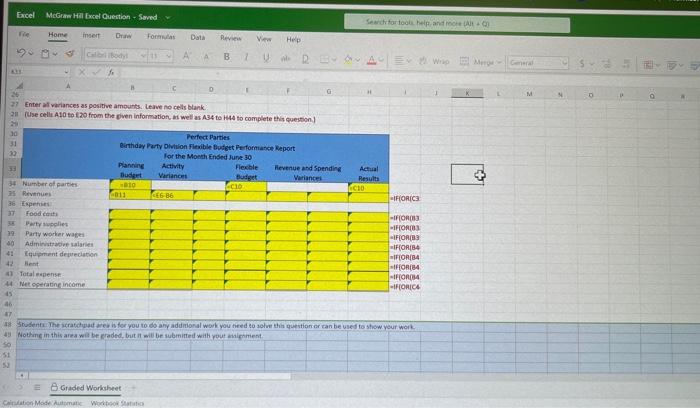Toggle Underline formatting
The image size is (700, 408).
pyautogui.click(x=266, y=58)
